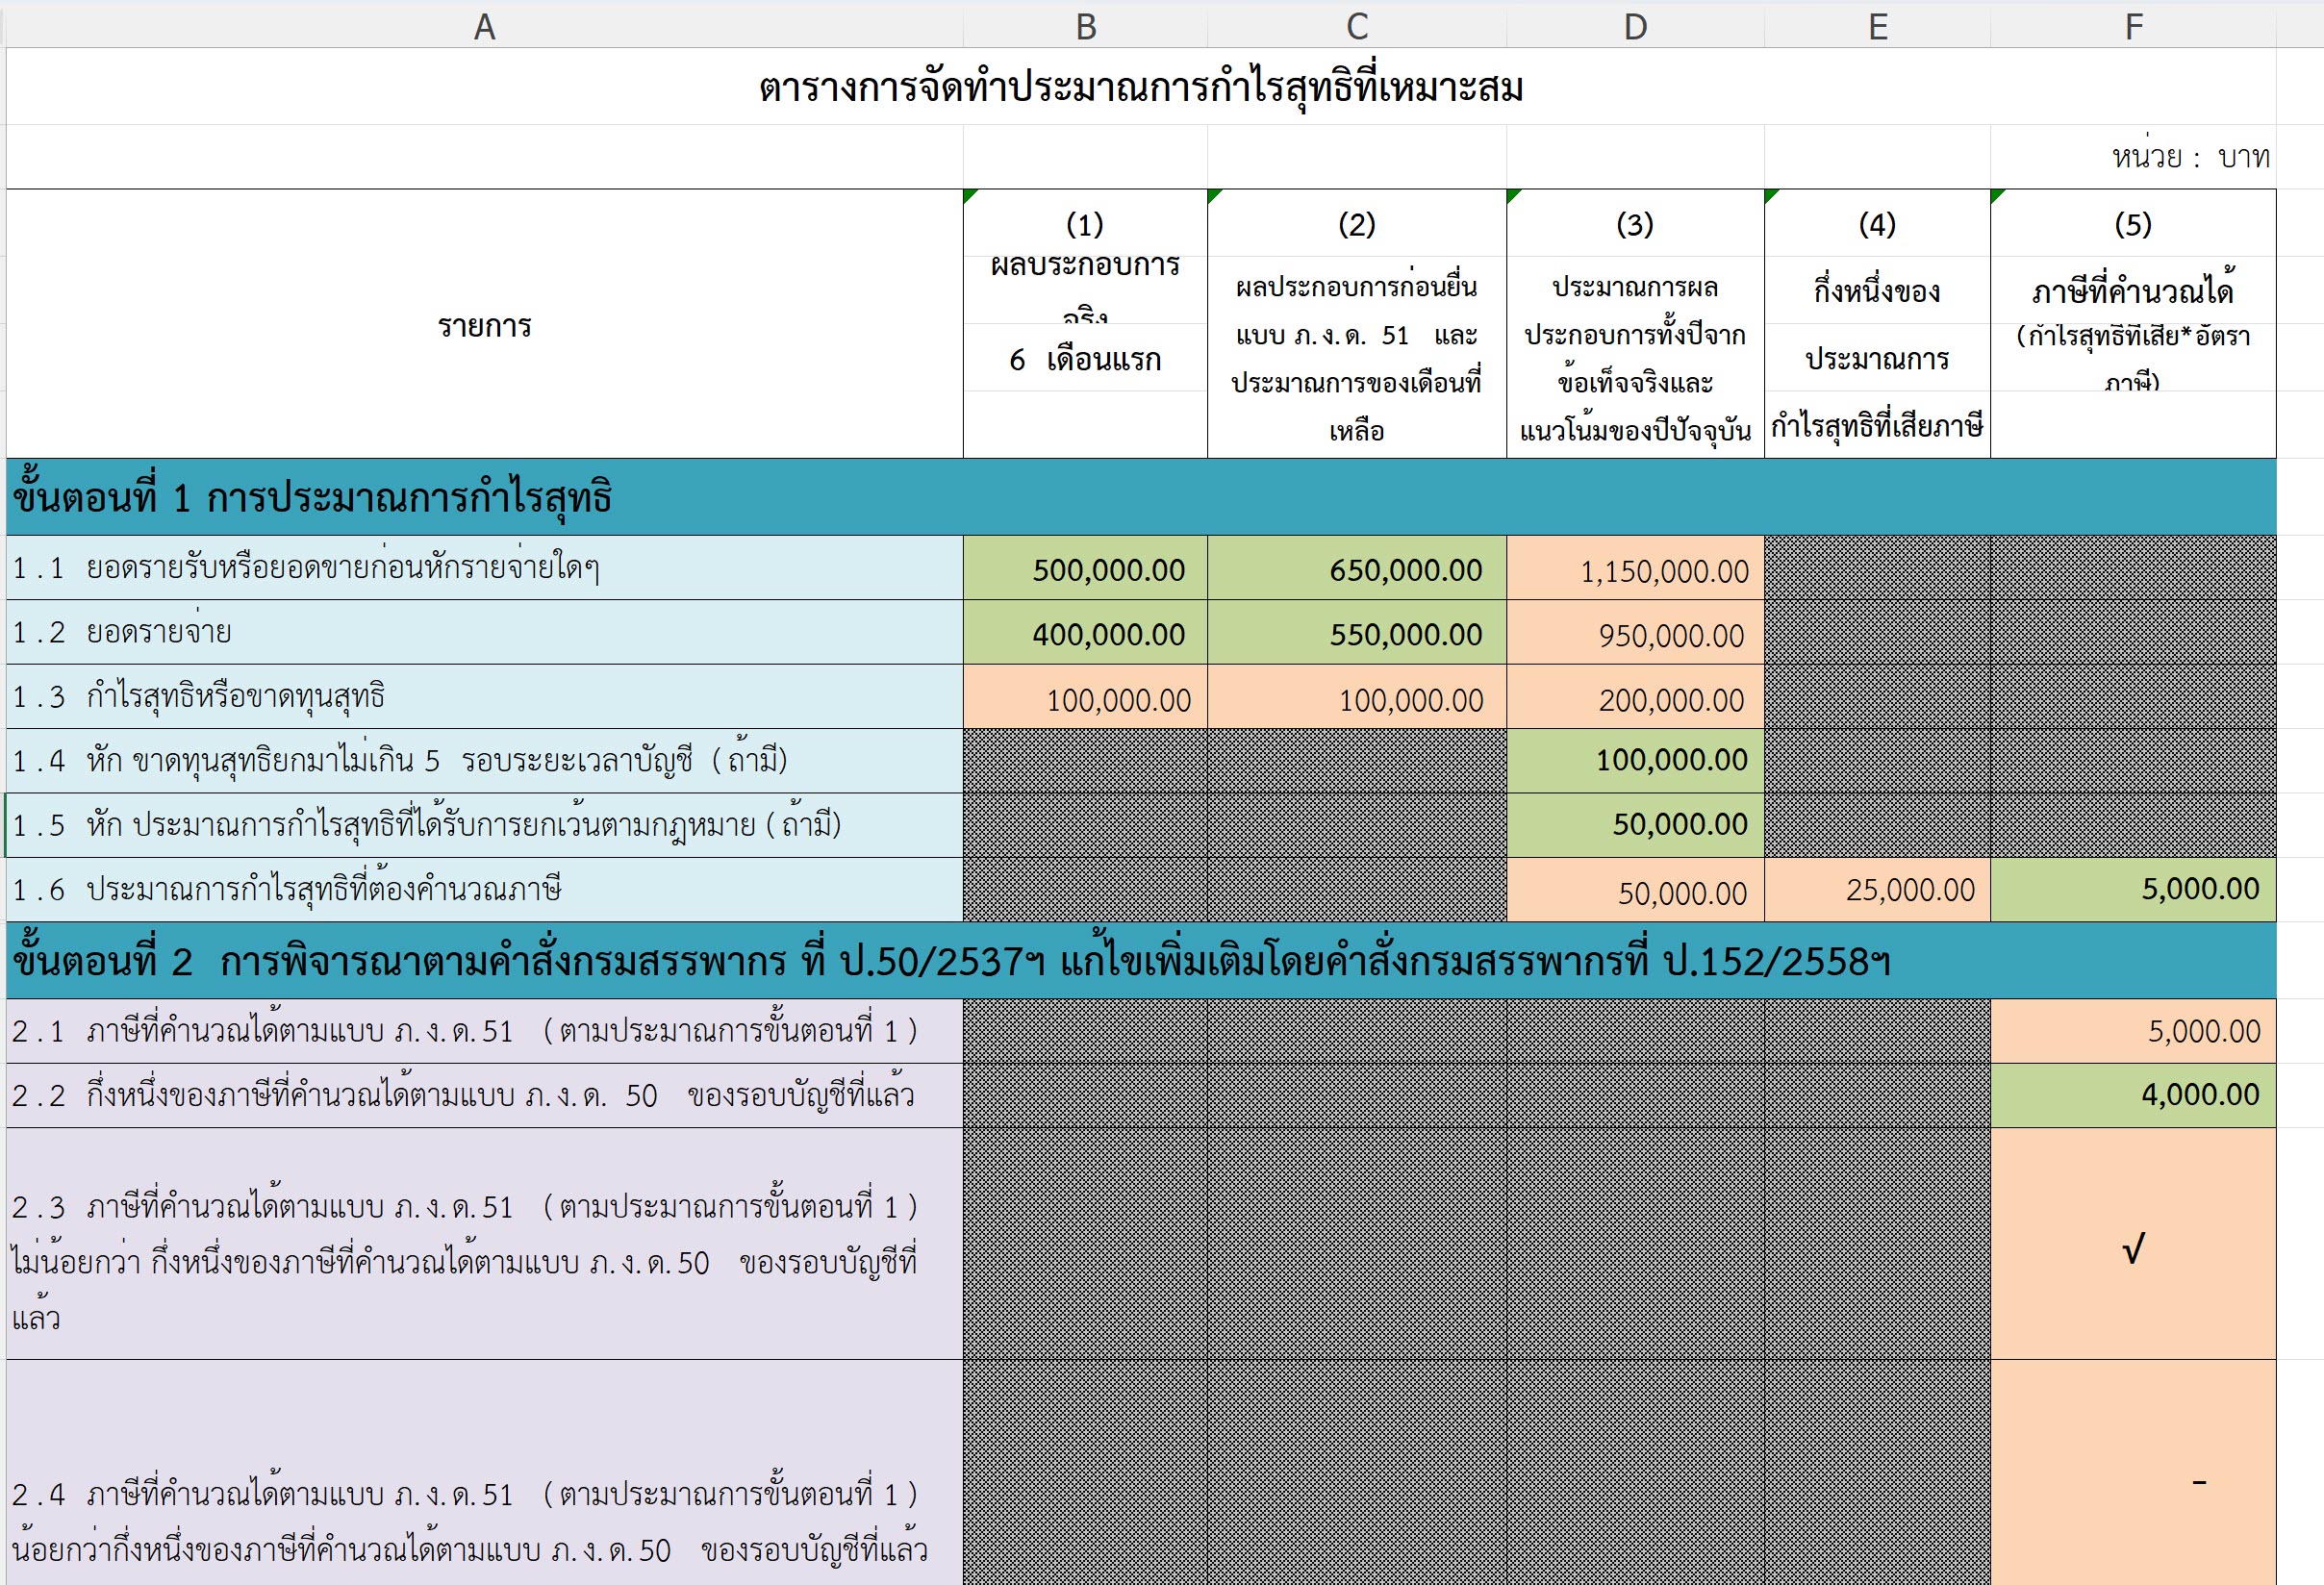Screen dimensions: 2324x1585
Task: Select 5,000.00 in row 1.6
Action: click(2133, 889)
